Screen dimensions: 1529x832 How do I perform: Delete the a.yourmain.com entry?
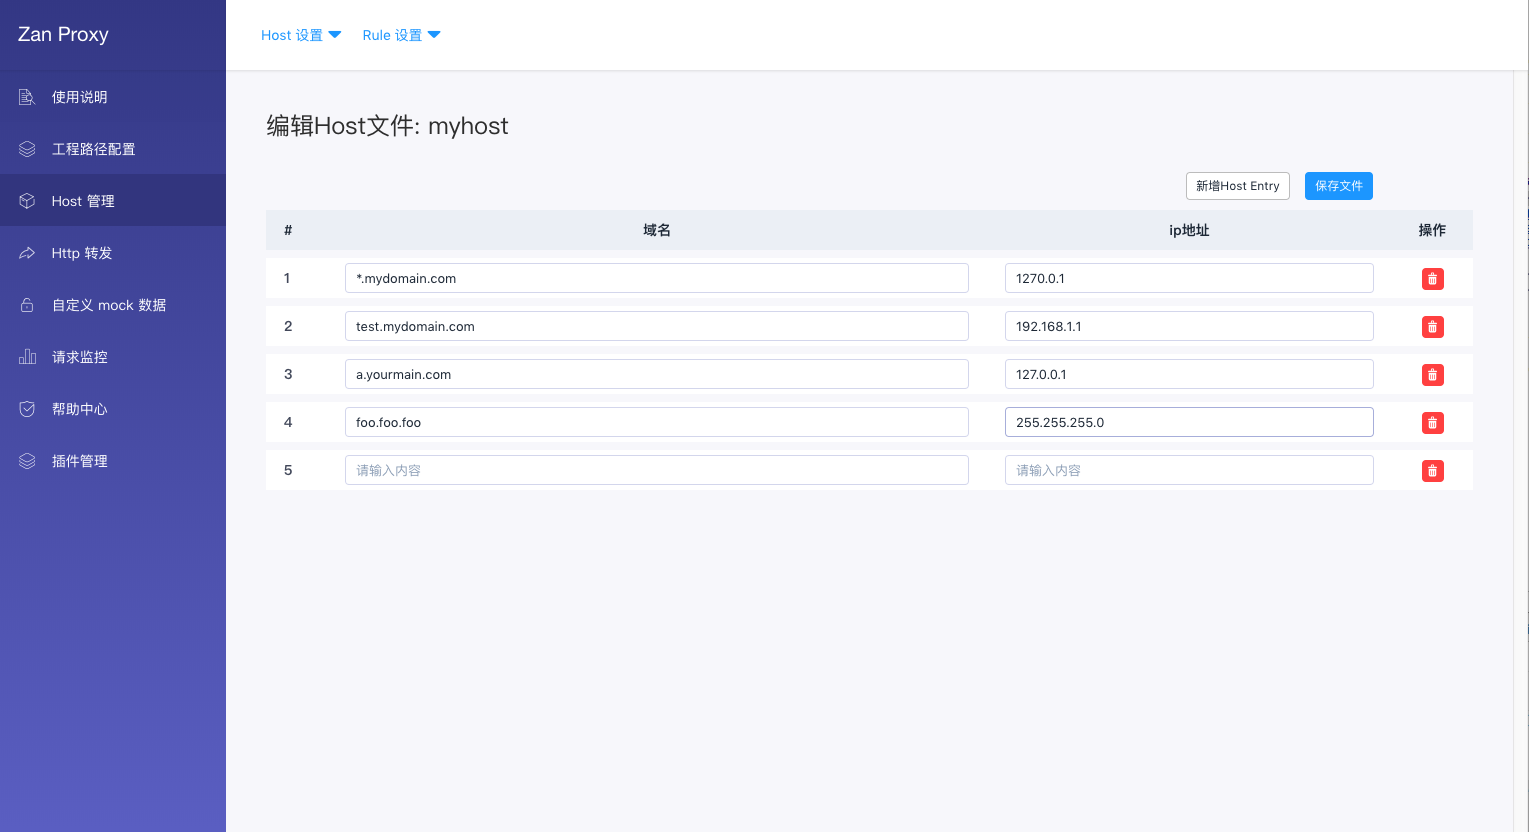(x=1432, y=374)
